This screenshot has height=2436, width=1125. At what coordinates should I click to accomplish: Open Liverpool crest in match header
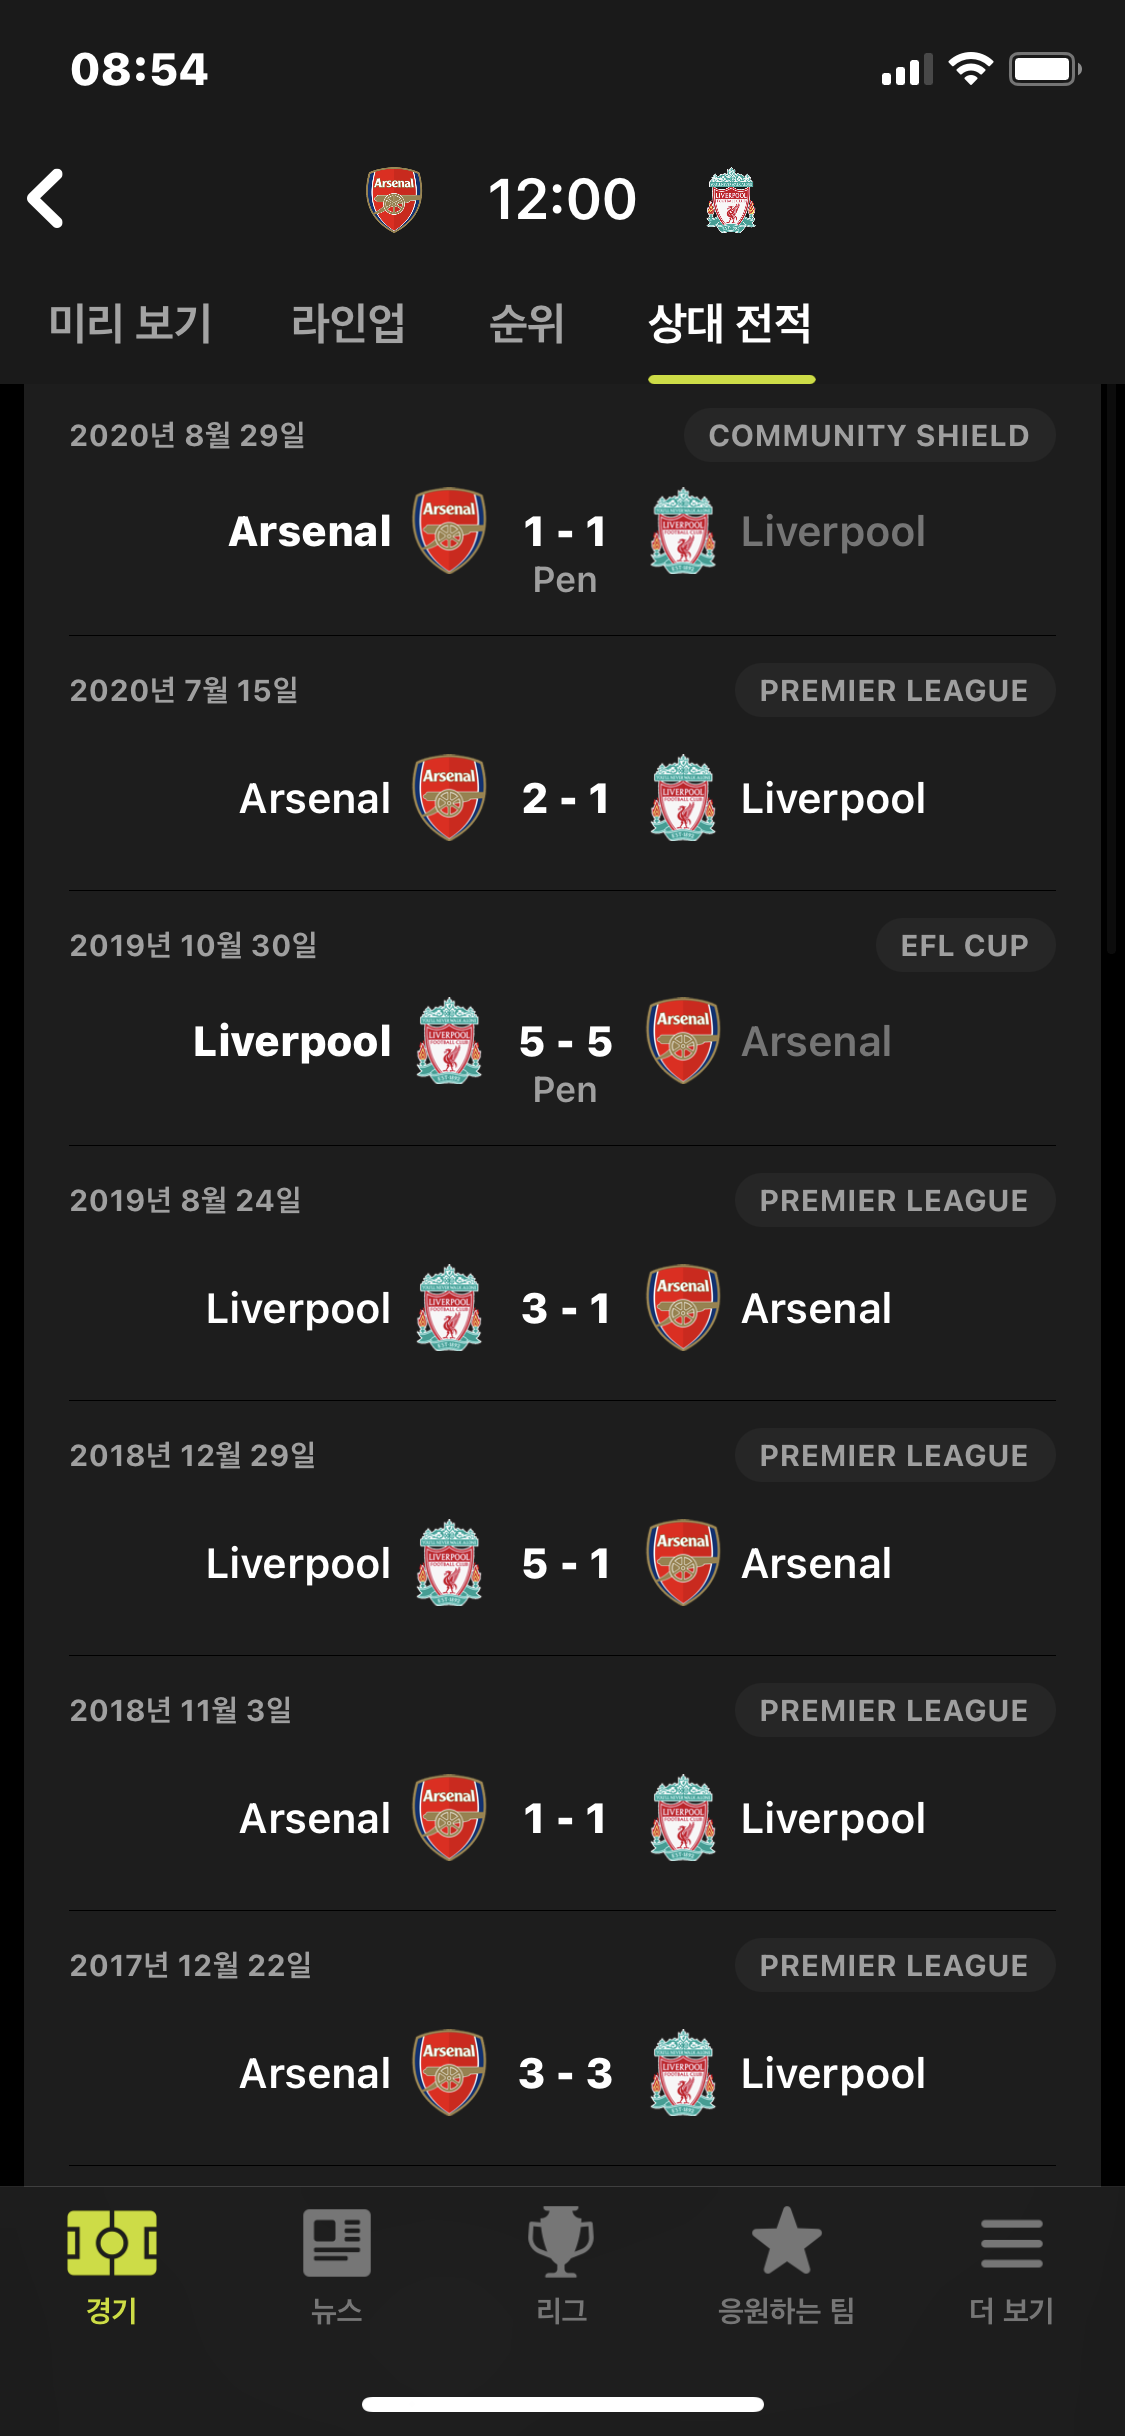(x=731, y=200)
